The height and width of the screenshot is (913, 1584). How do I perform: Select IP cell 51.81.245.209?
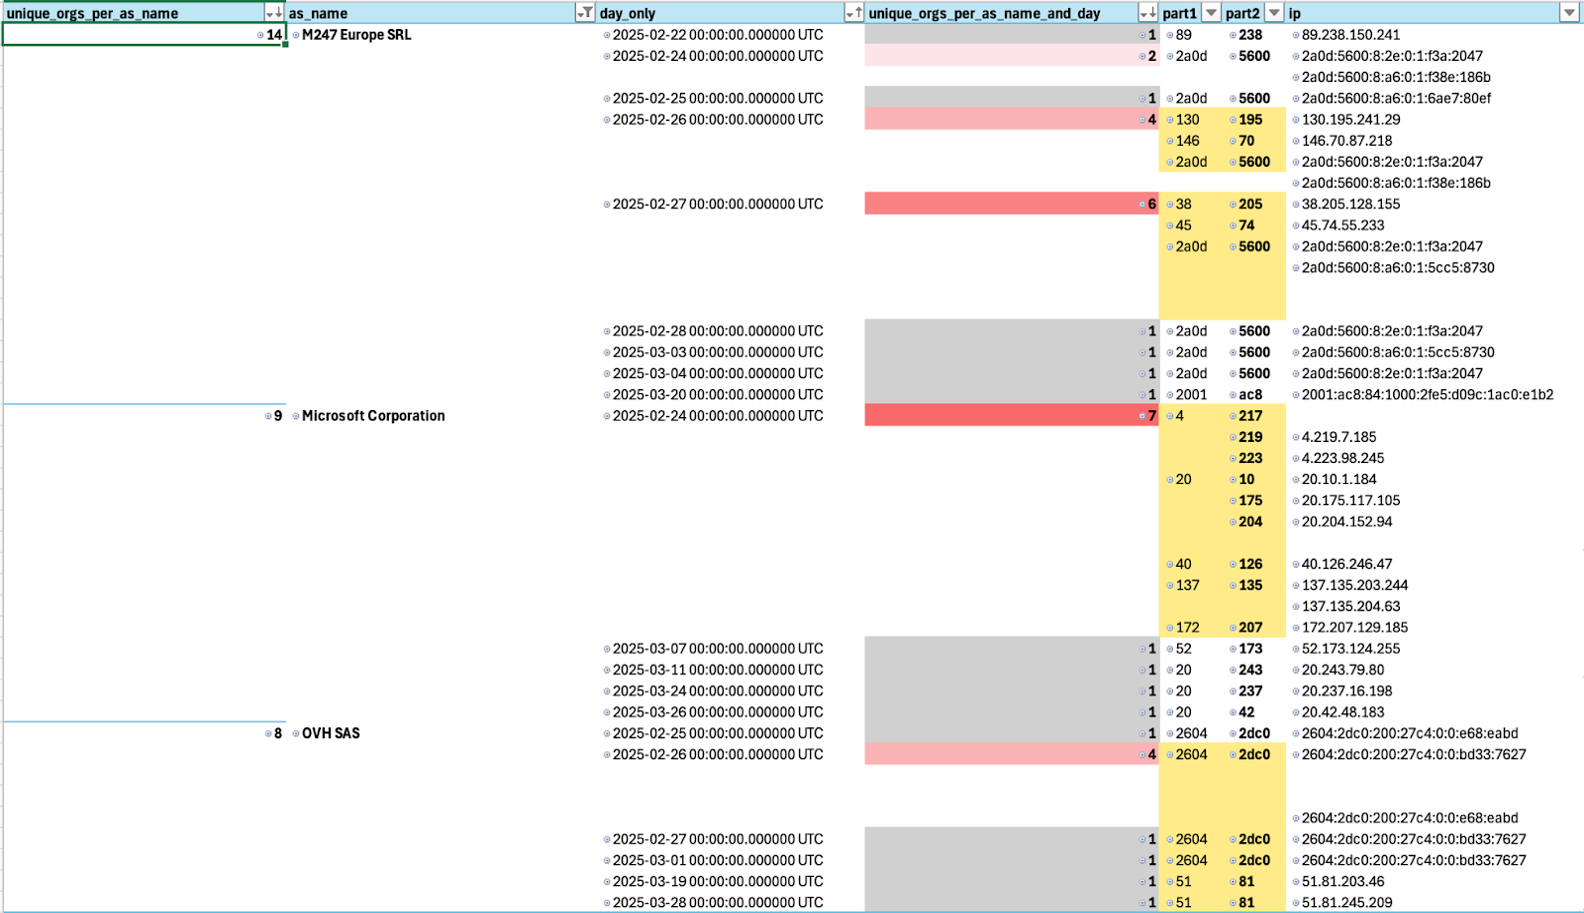(x=1434, y=903)
